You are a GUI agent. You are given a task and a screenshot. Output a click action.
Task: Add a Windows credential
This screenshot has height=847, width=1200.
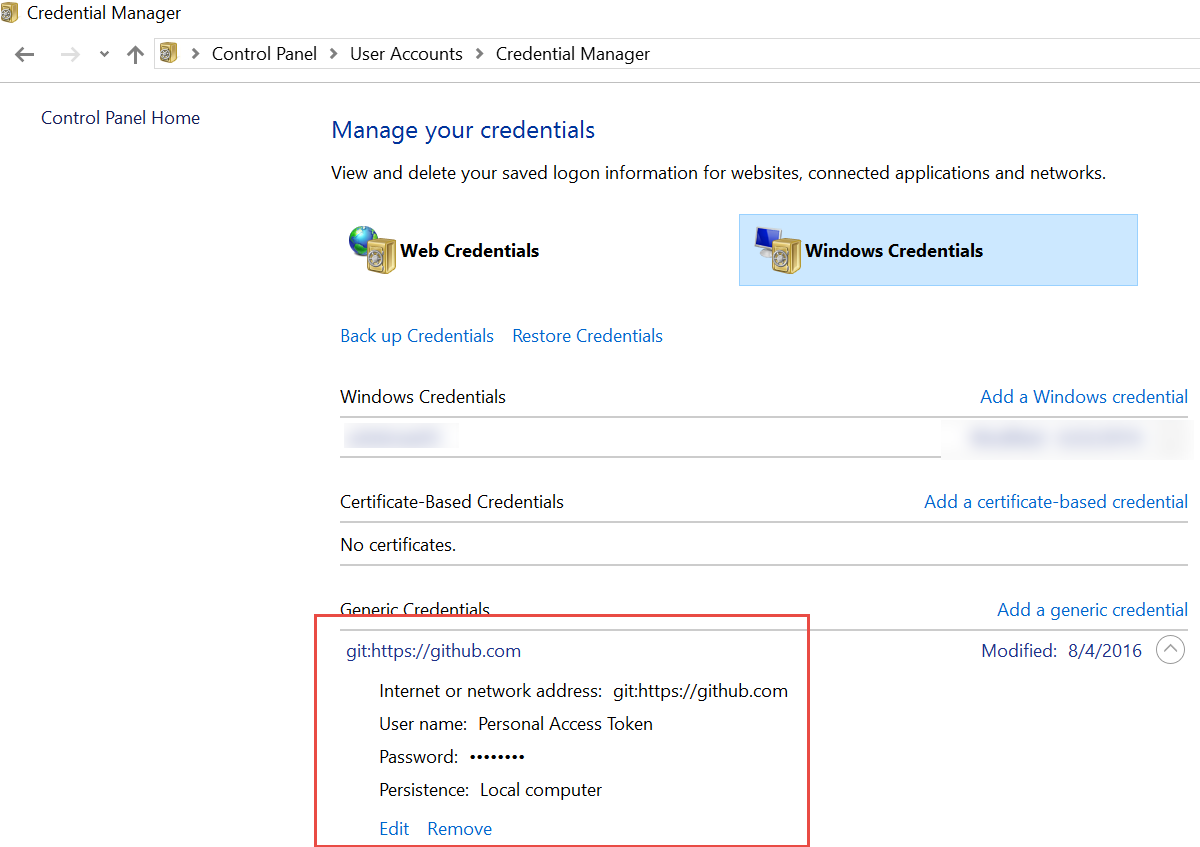coord(1084,397)
